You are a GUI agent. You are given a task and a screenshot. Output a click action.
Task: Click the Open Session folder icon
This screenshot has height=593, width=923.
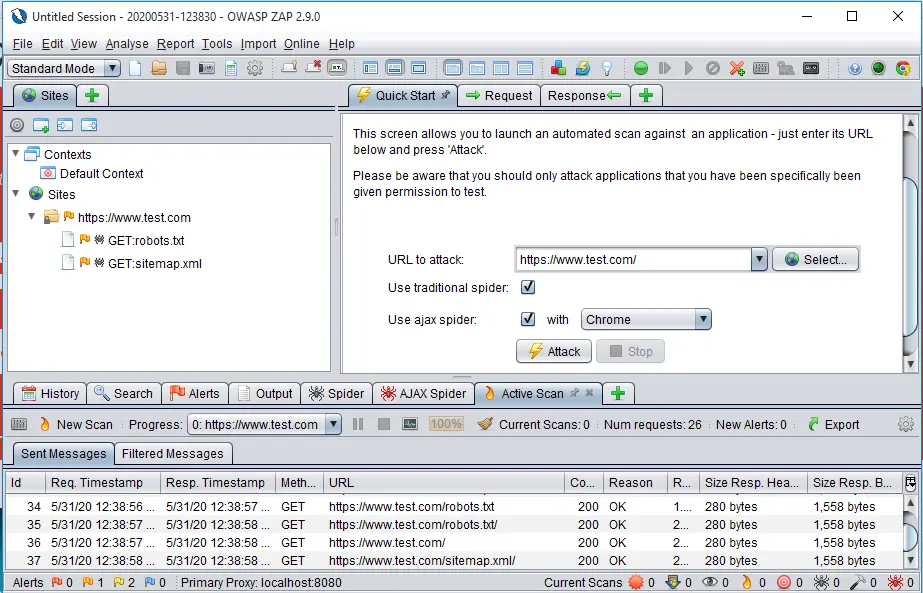(159, 68)
